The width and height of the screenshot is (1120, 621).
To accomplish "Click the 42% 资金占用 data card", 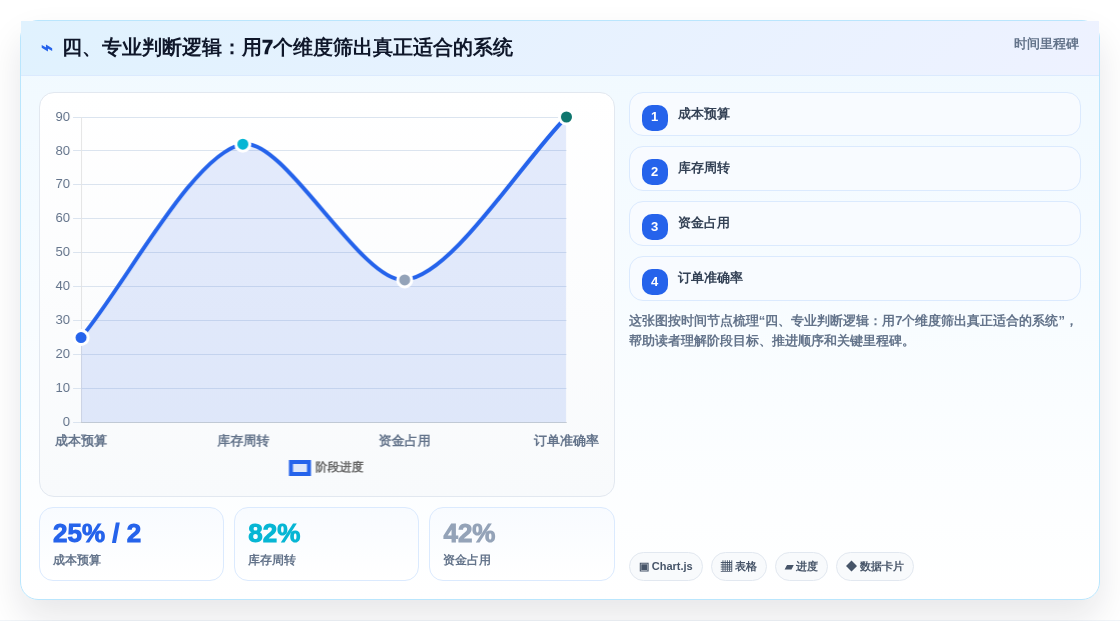I will [x=521, y=544].
